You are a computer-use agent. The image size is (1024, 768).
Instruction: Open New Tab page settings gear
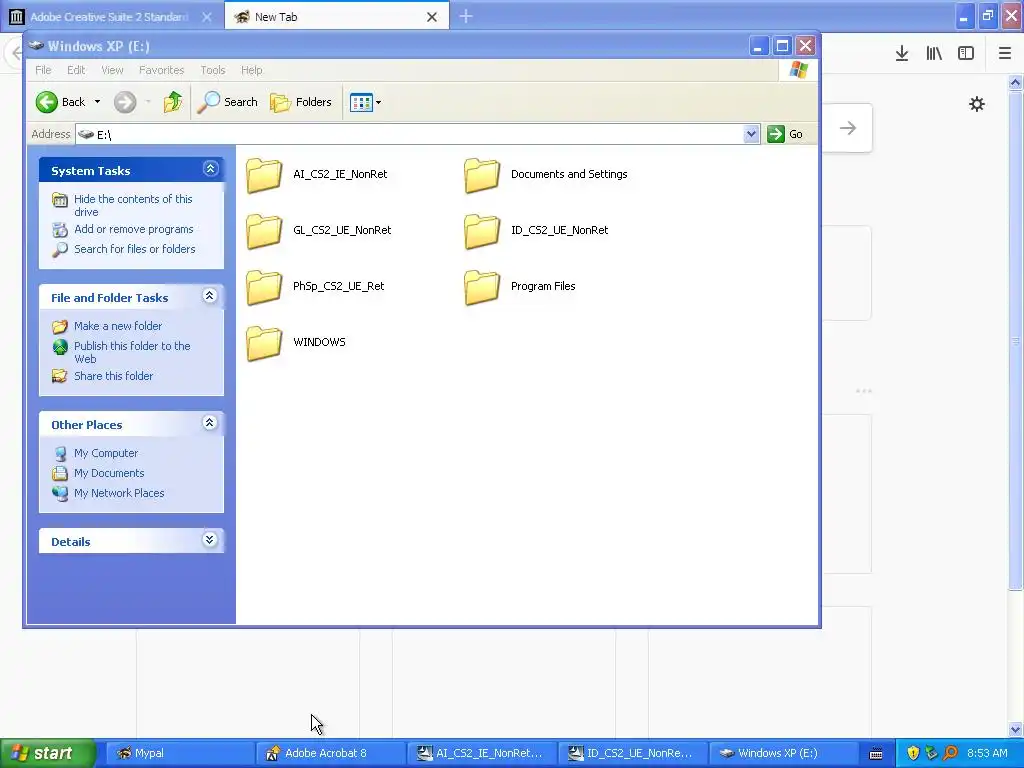[976, 104]
